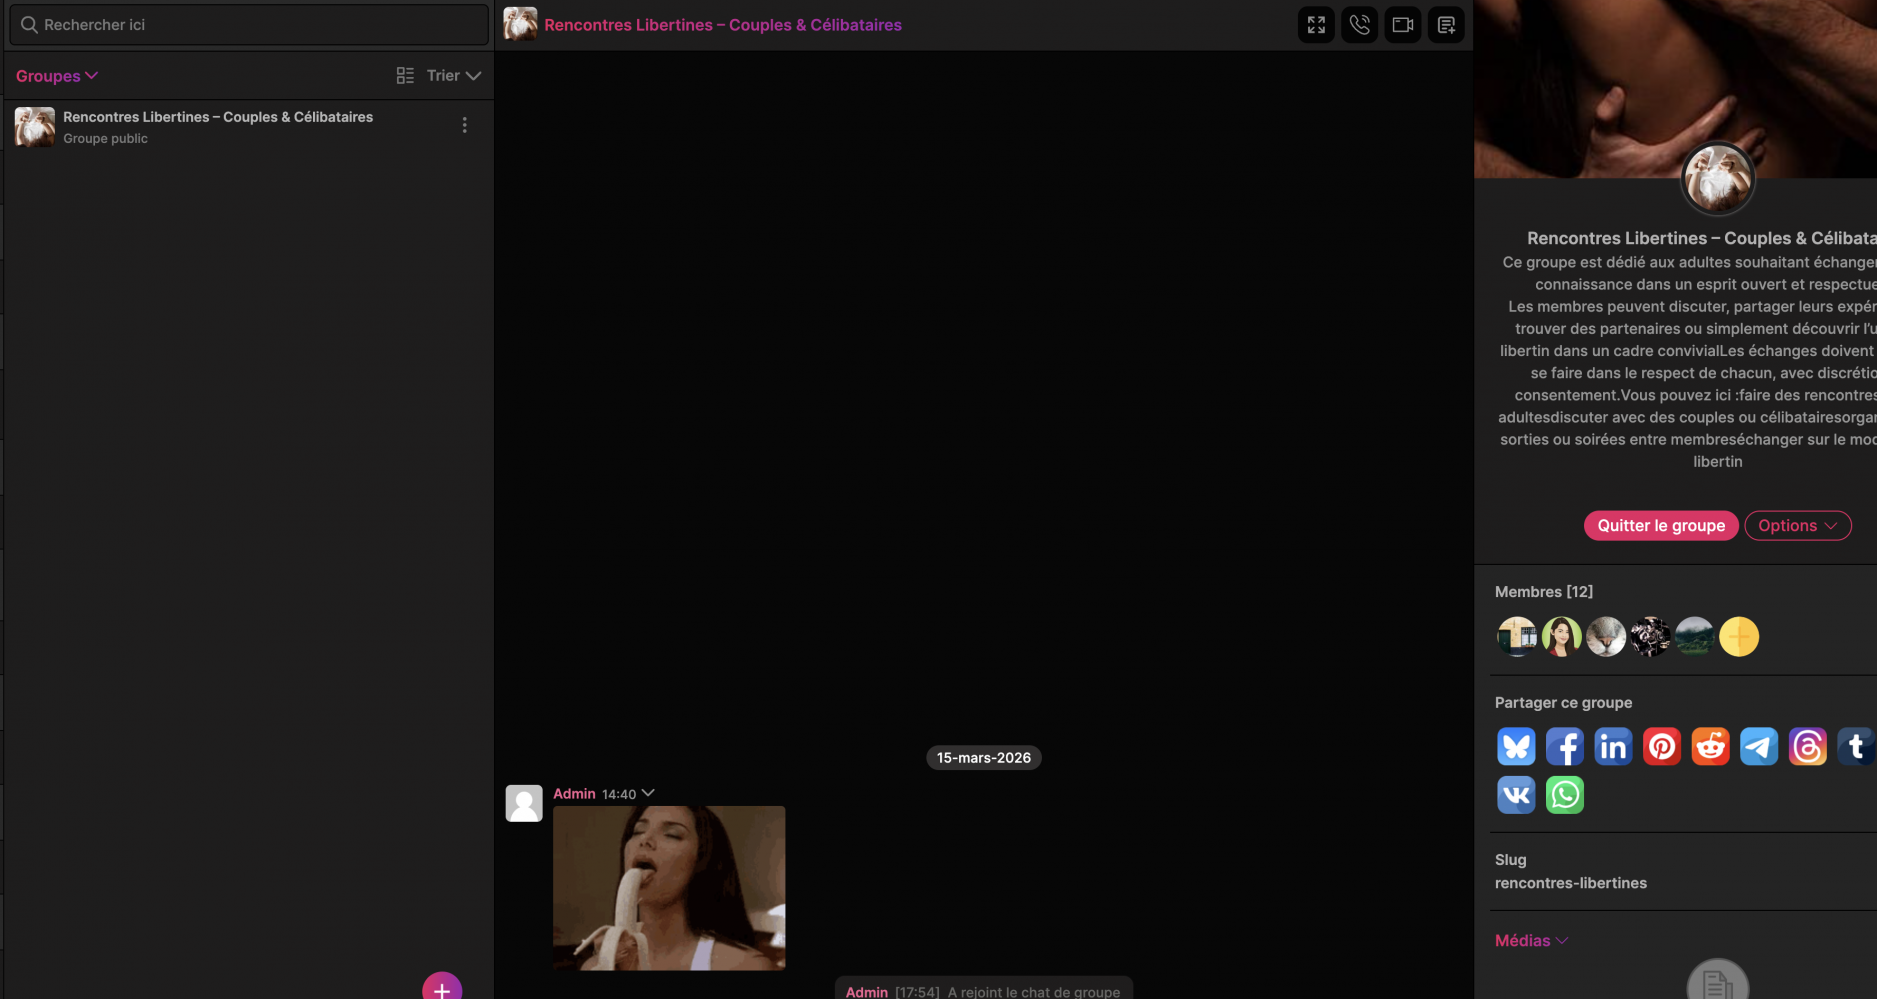Screen dimensions: 1877x999
Task: Expand the Médias section
Action: point(1530,941)
